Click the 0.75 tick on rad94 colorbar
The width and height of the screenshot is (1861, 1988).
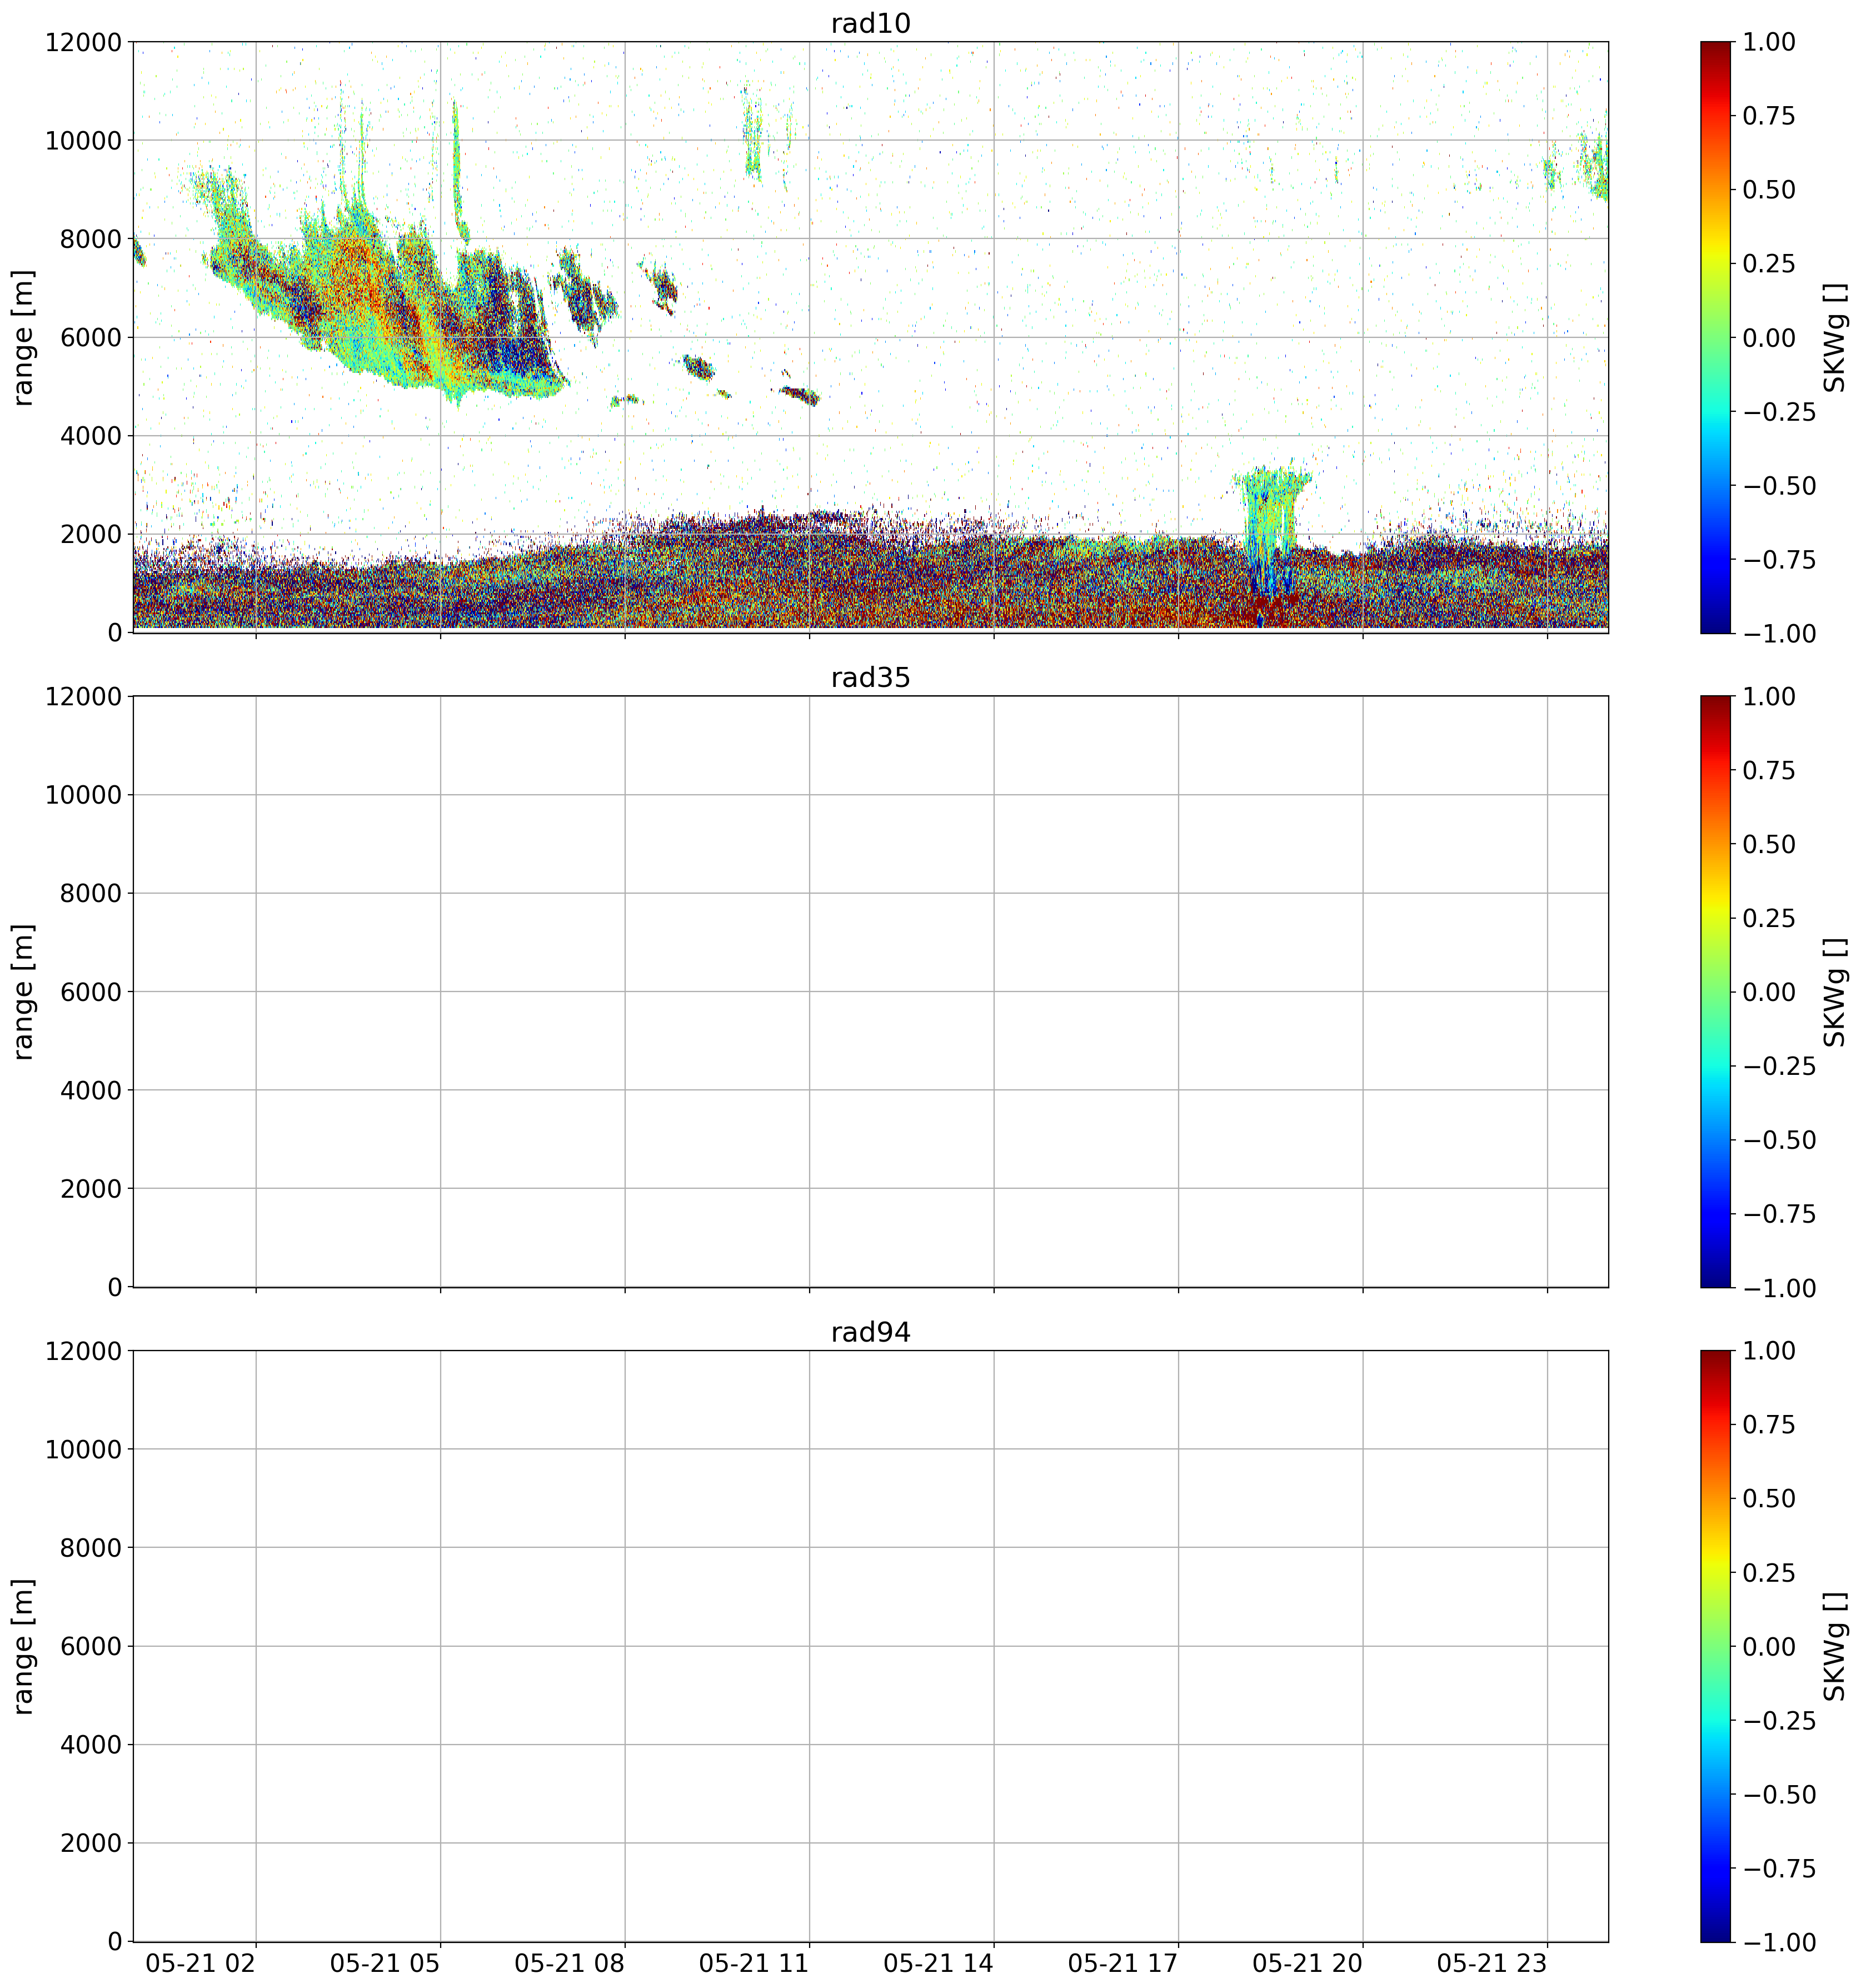[1769, 1425]
